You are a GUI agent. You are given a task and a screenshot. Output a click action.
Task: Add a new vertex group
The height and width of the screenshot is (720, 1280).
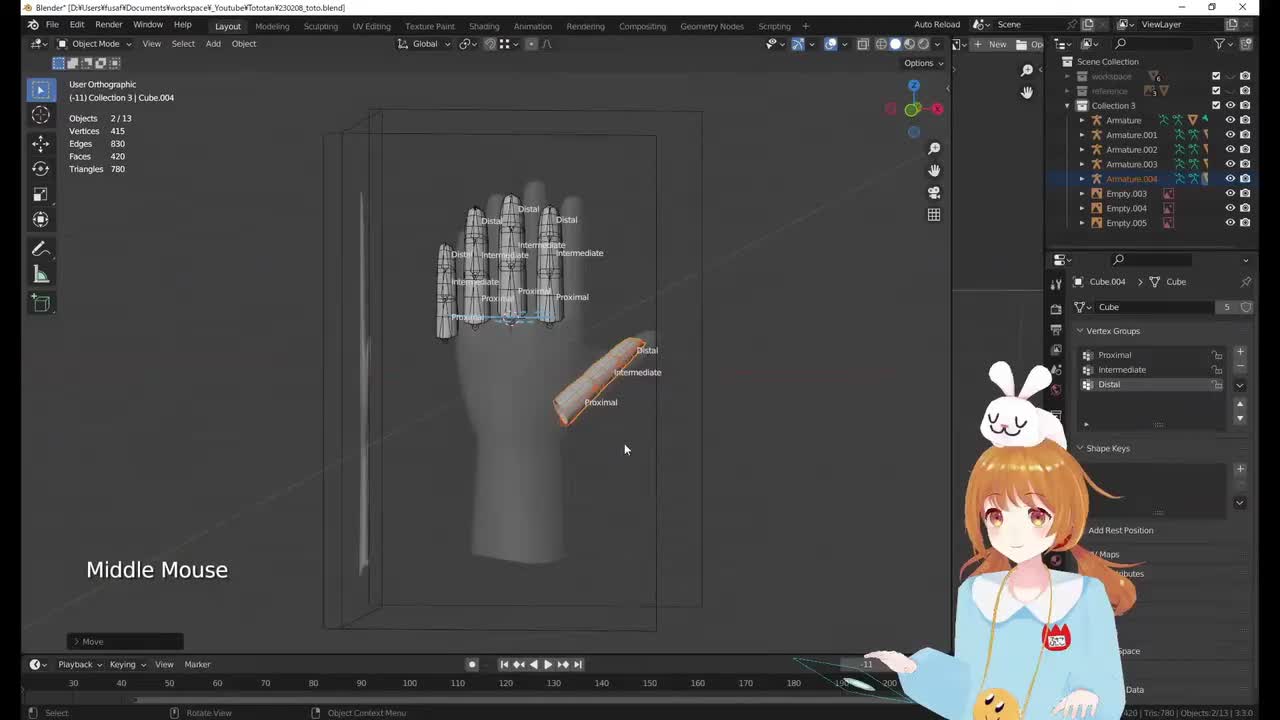[1240, 352]
